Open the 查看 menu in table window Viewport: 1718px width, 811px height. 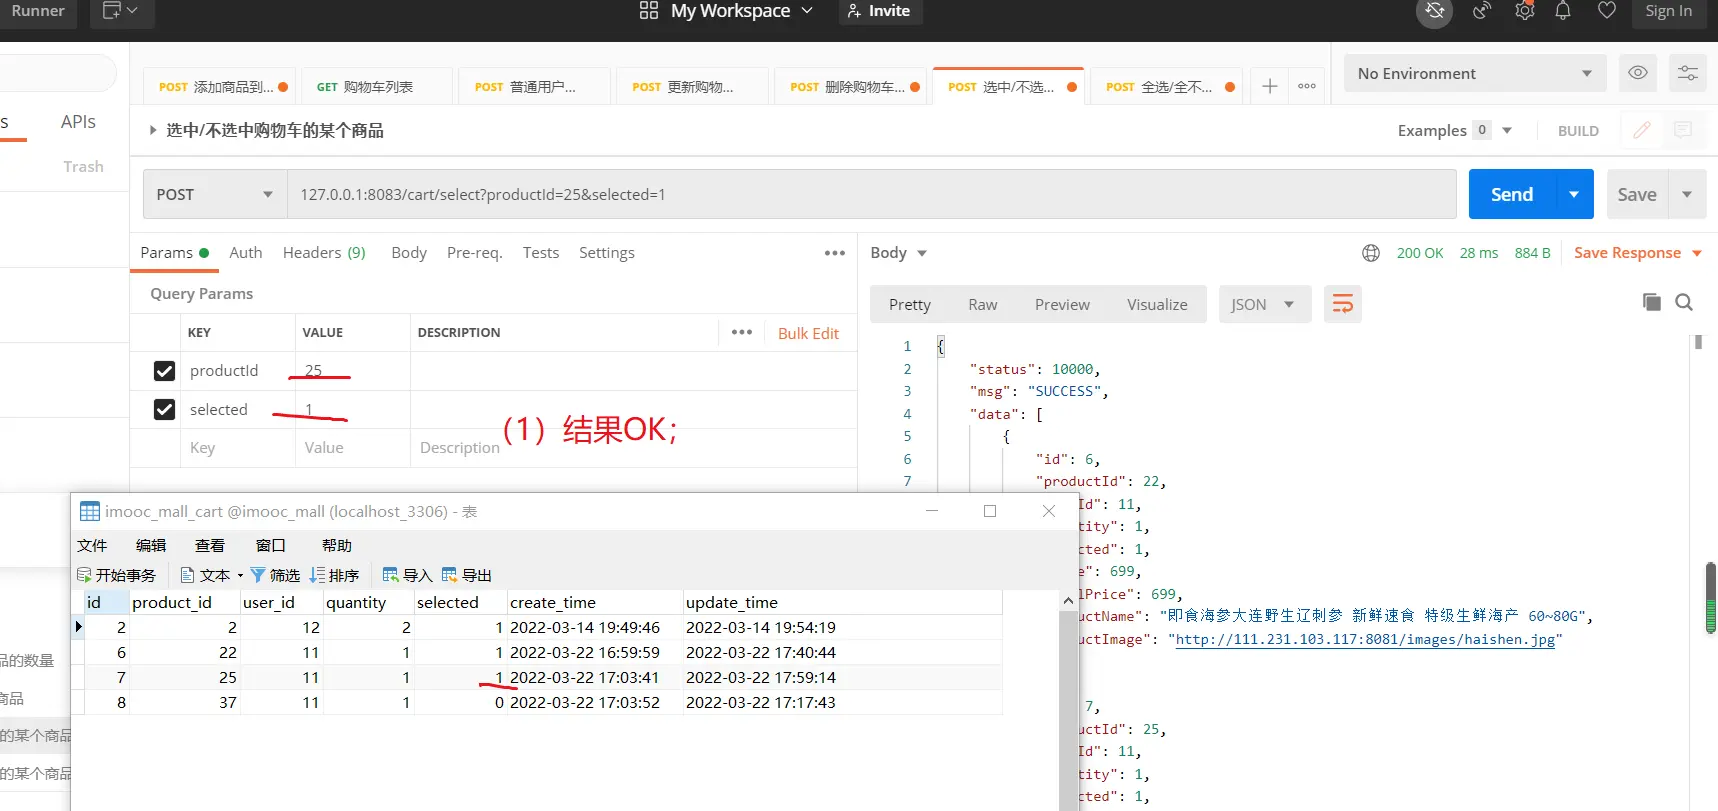click(x=209, y=545)
